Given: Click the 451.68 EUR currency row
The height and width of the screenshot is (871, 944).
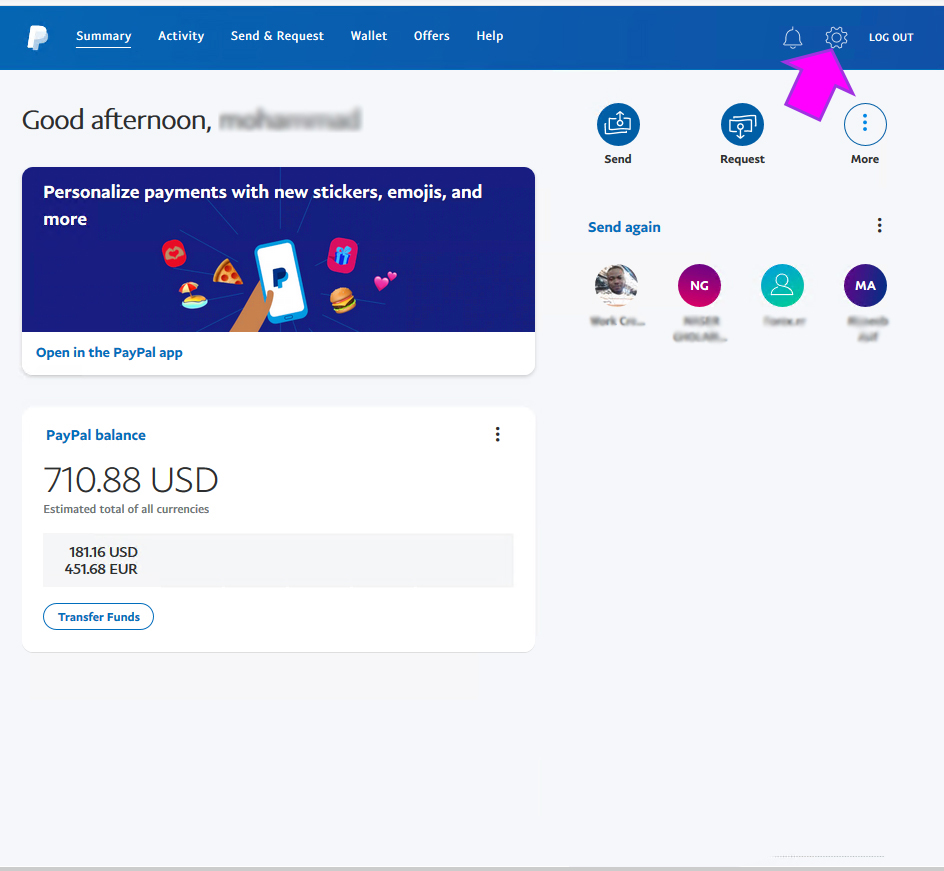Looking at the screenshot, I should pos(101,569).
